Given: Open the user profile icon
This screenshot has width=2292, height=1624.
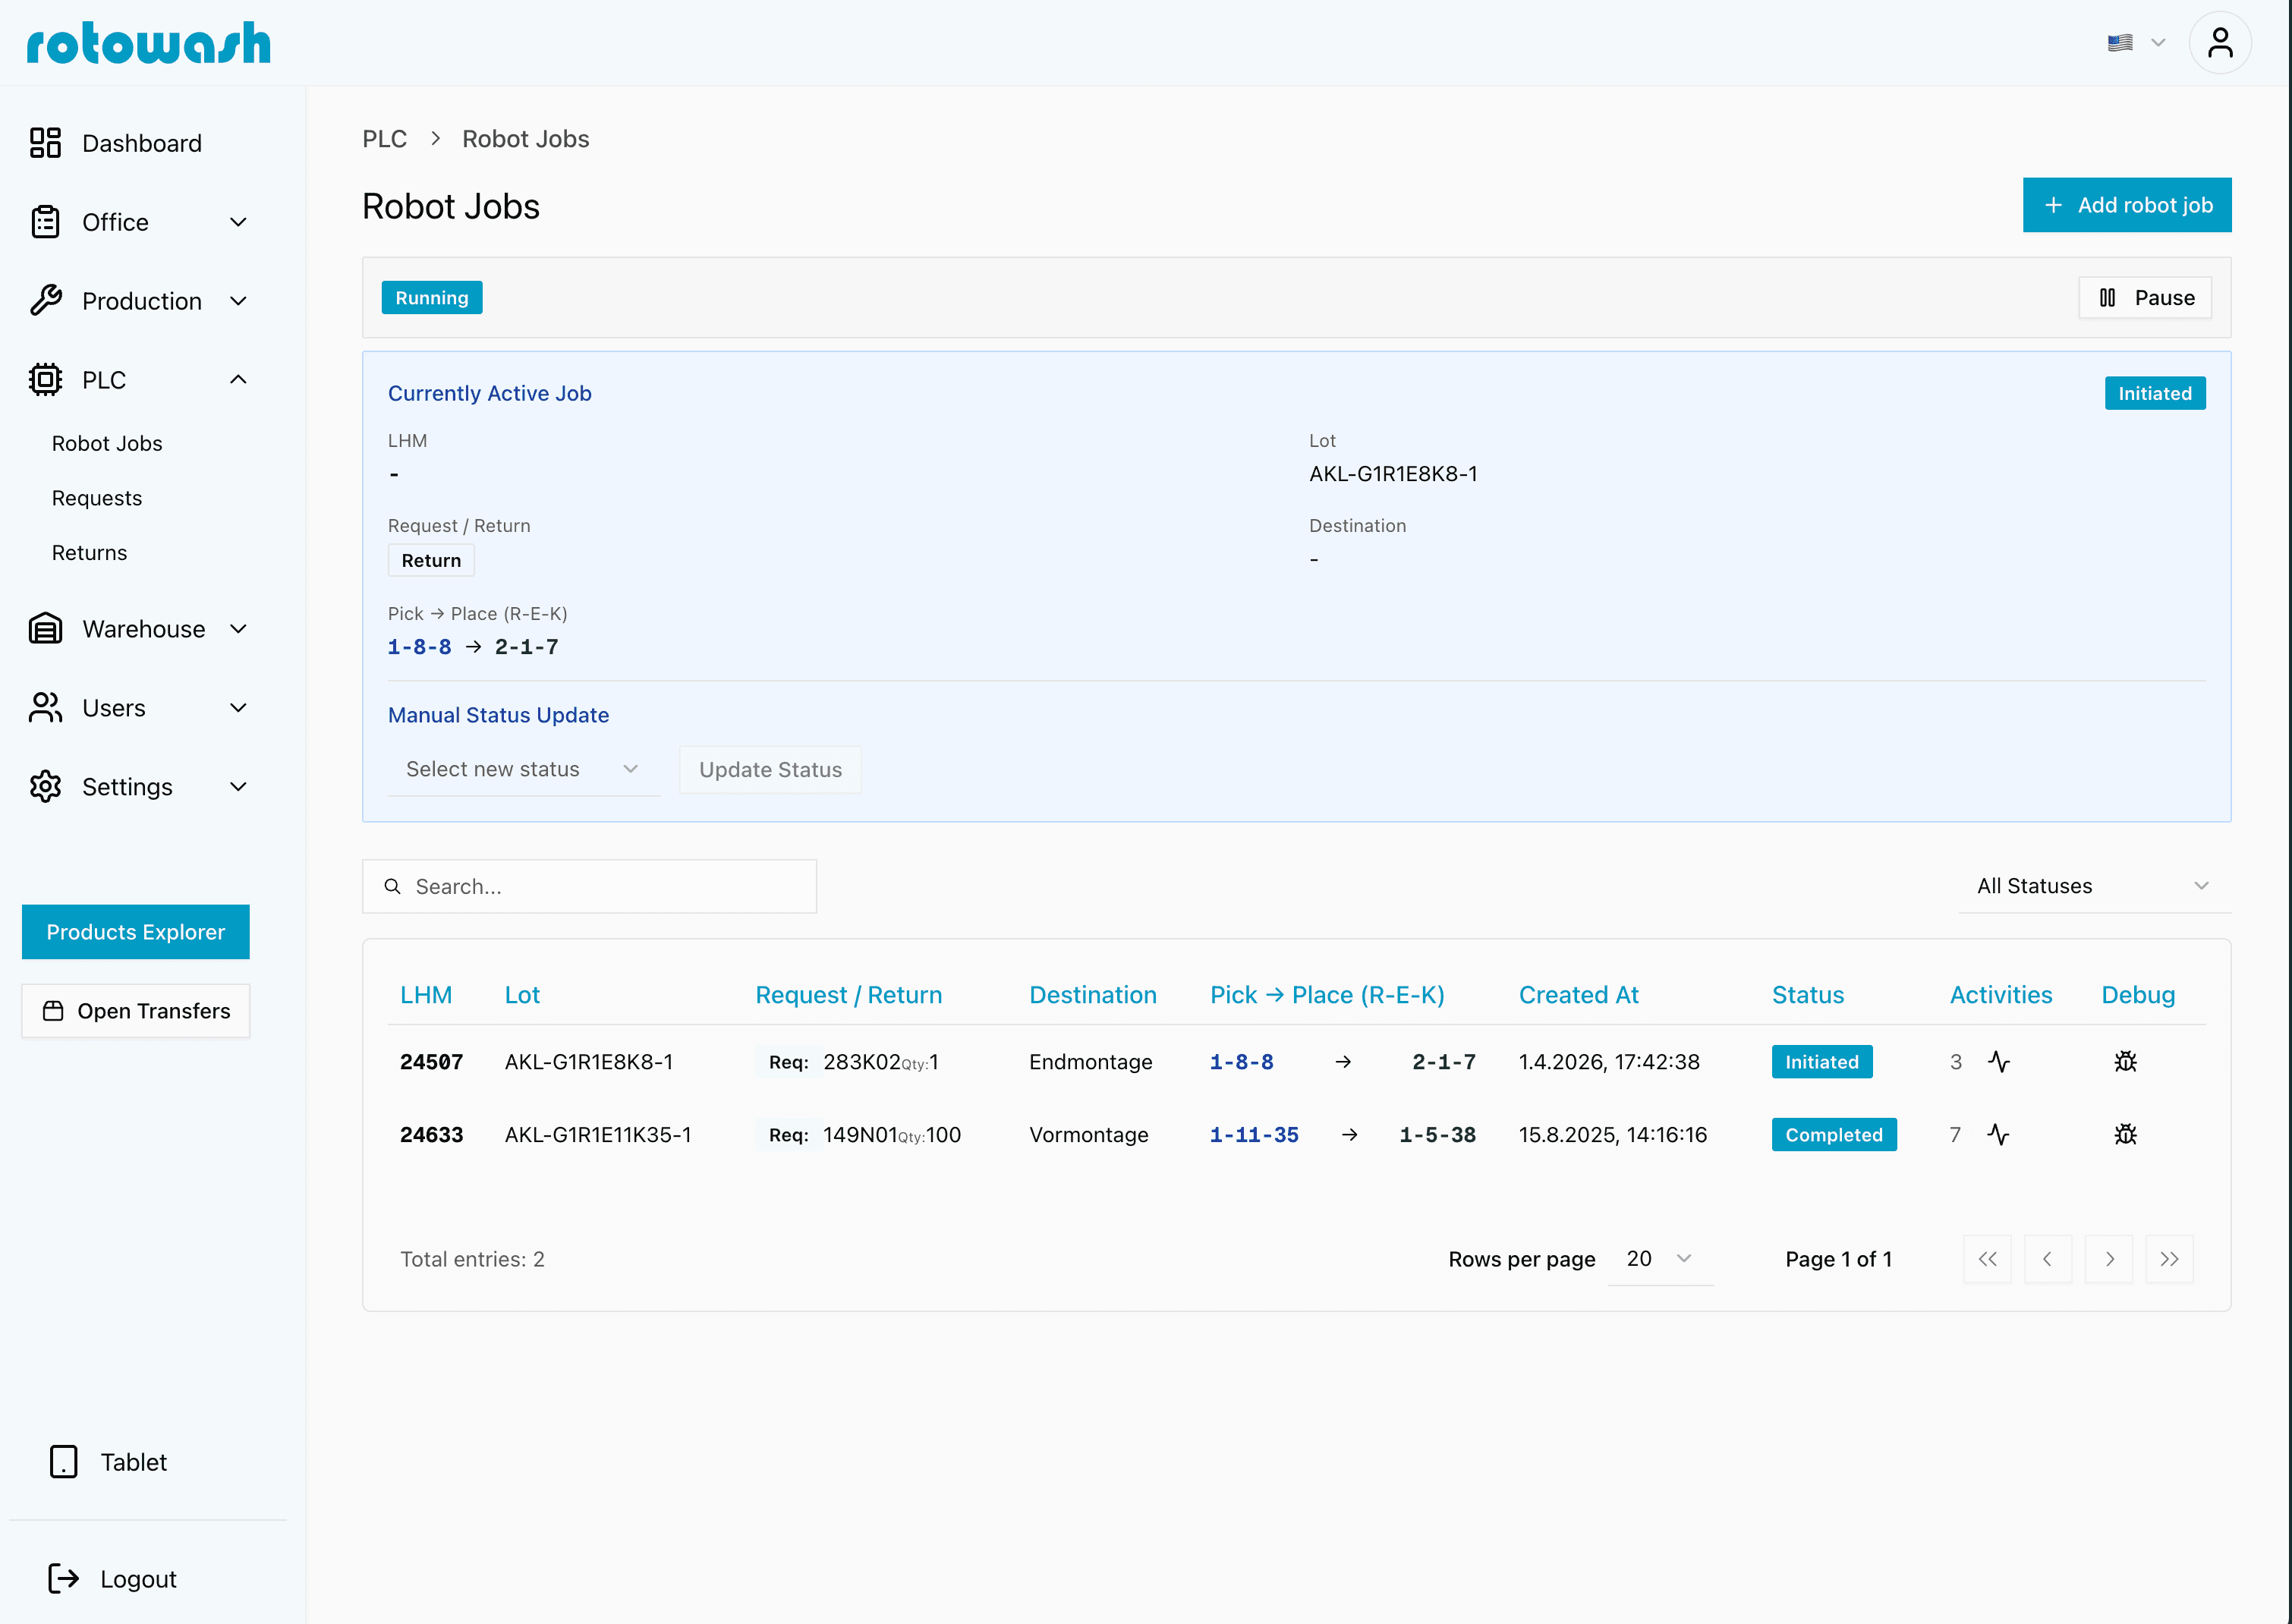Looking at the screenshot, I should click(2220, 43).
